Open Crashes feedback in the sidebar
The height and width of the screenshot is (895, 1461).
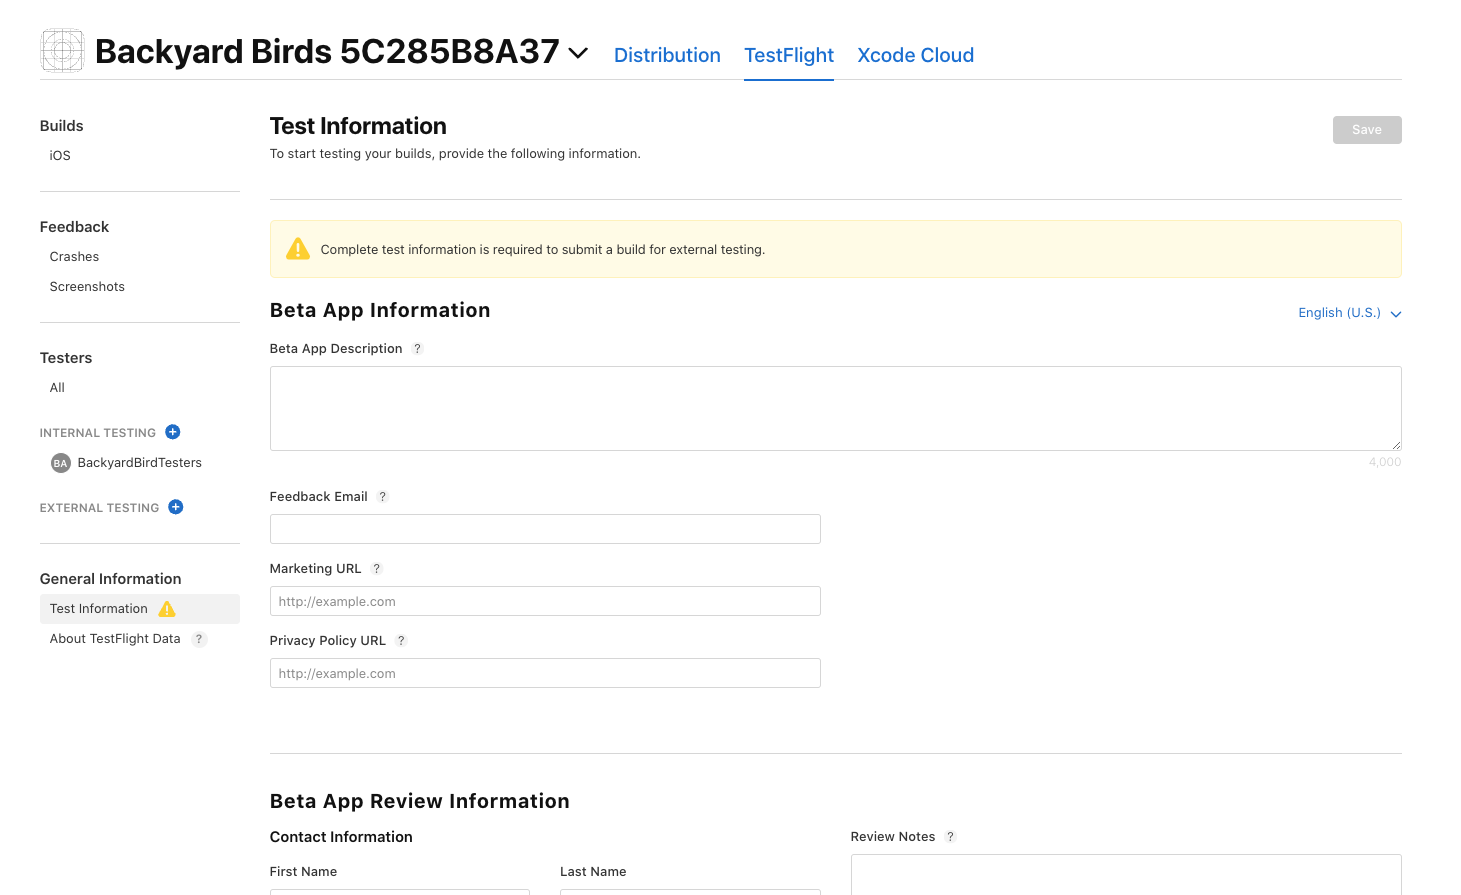(x=74, y=257)
